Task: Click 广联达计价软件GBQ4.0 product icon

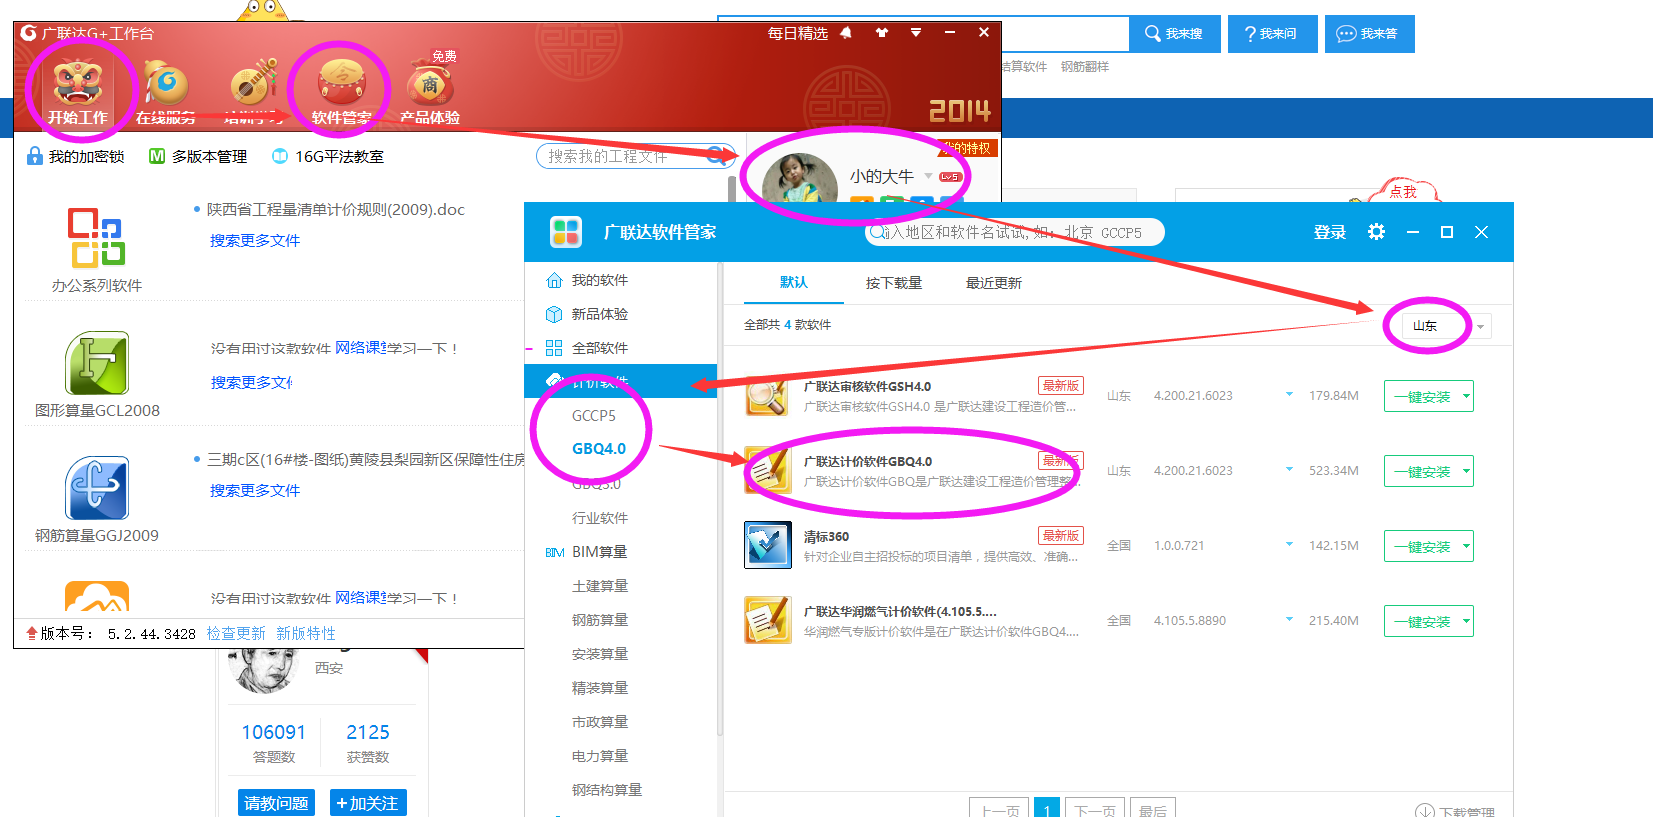Action: click(x=767, y=471)
